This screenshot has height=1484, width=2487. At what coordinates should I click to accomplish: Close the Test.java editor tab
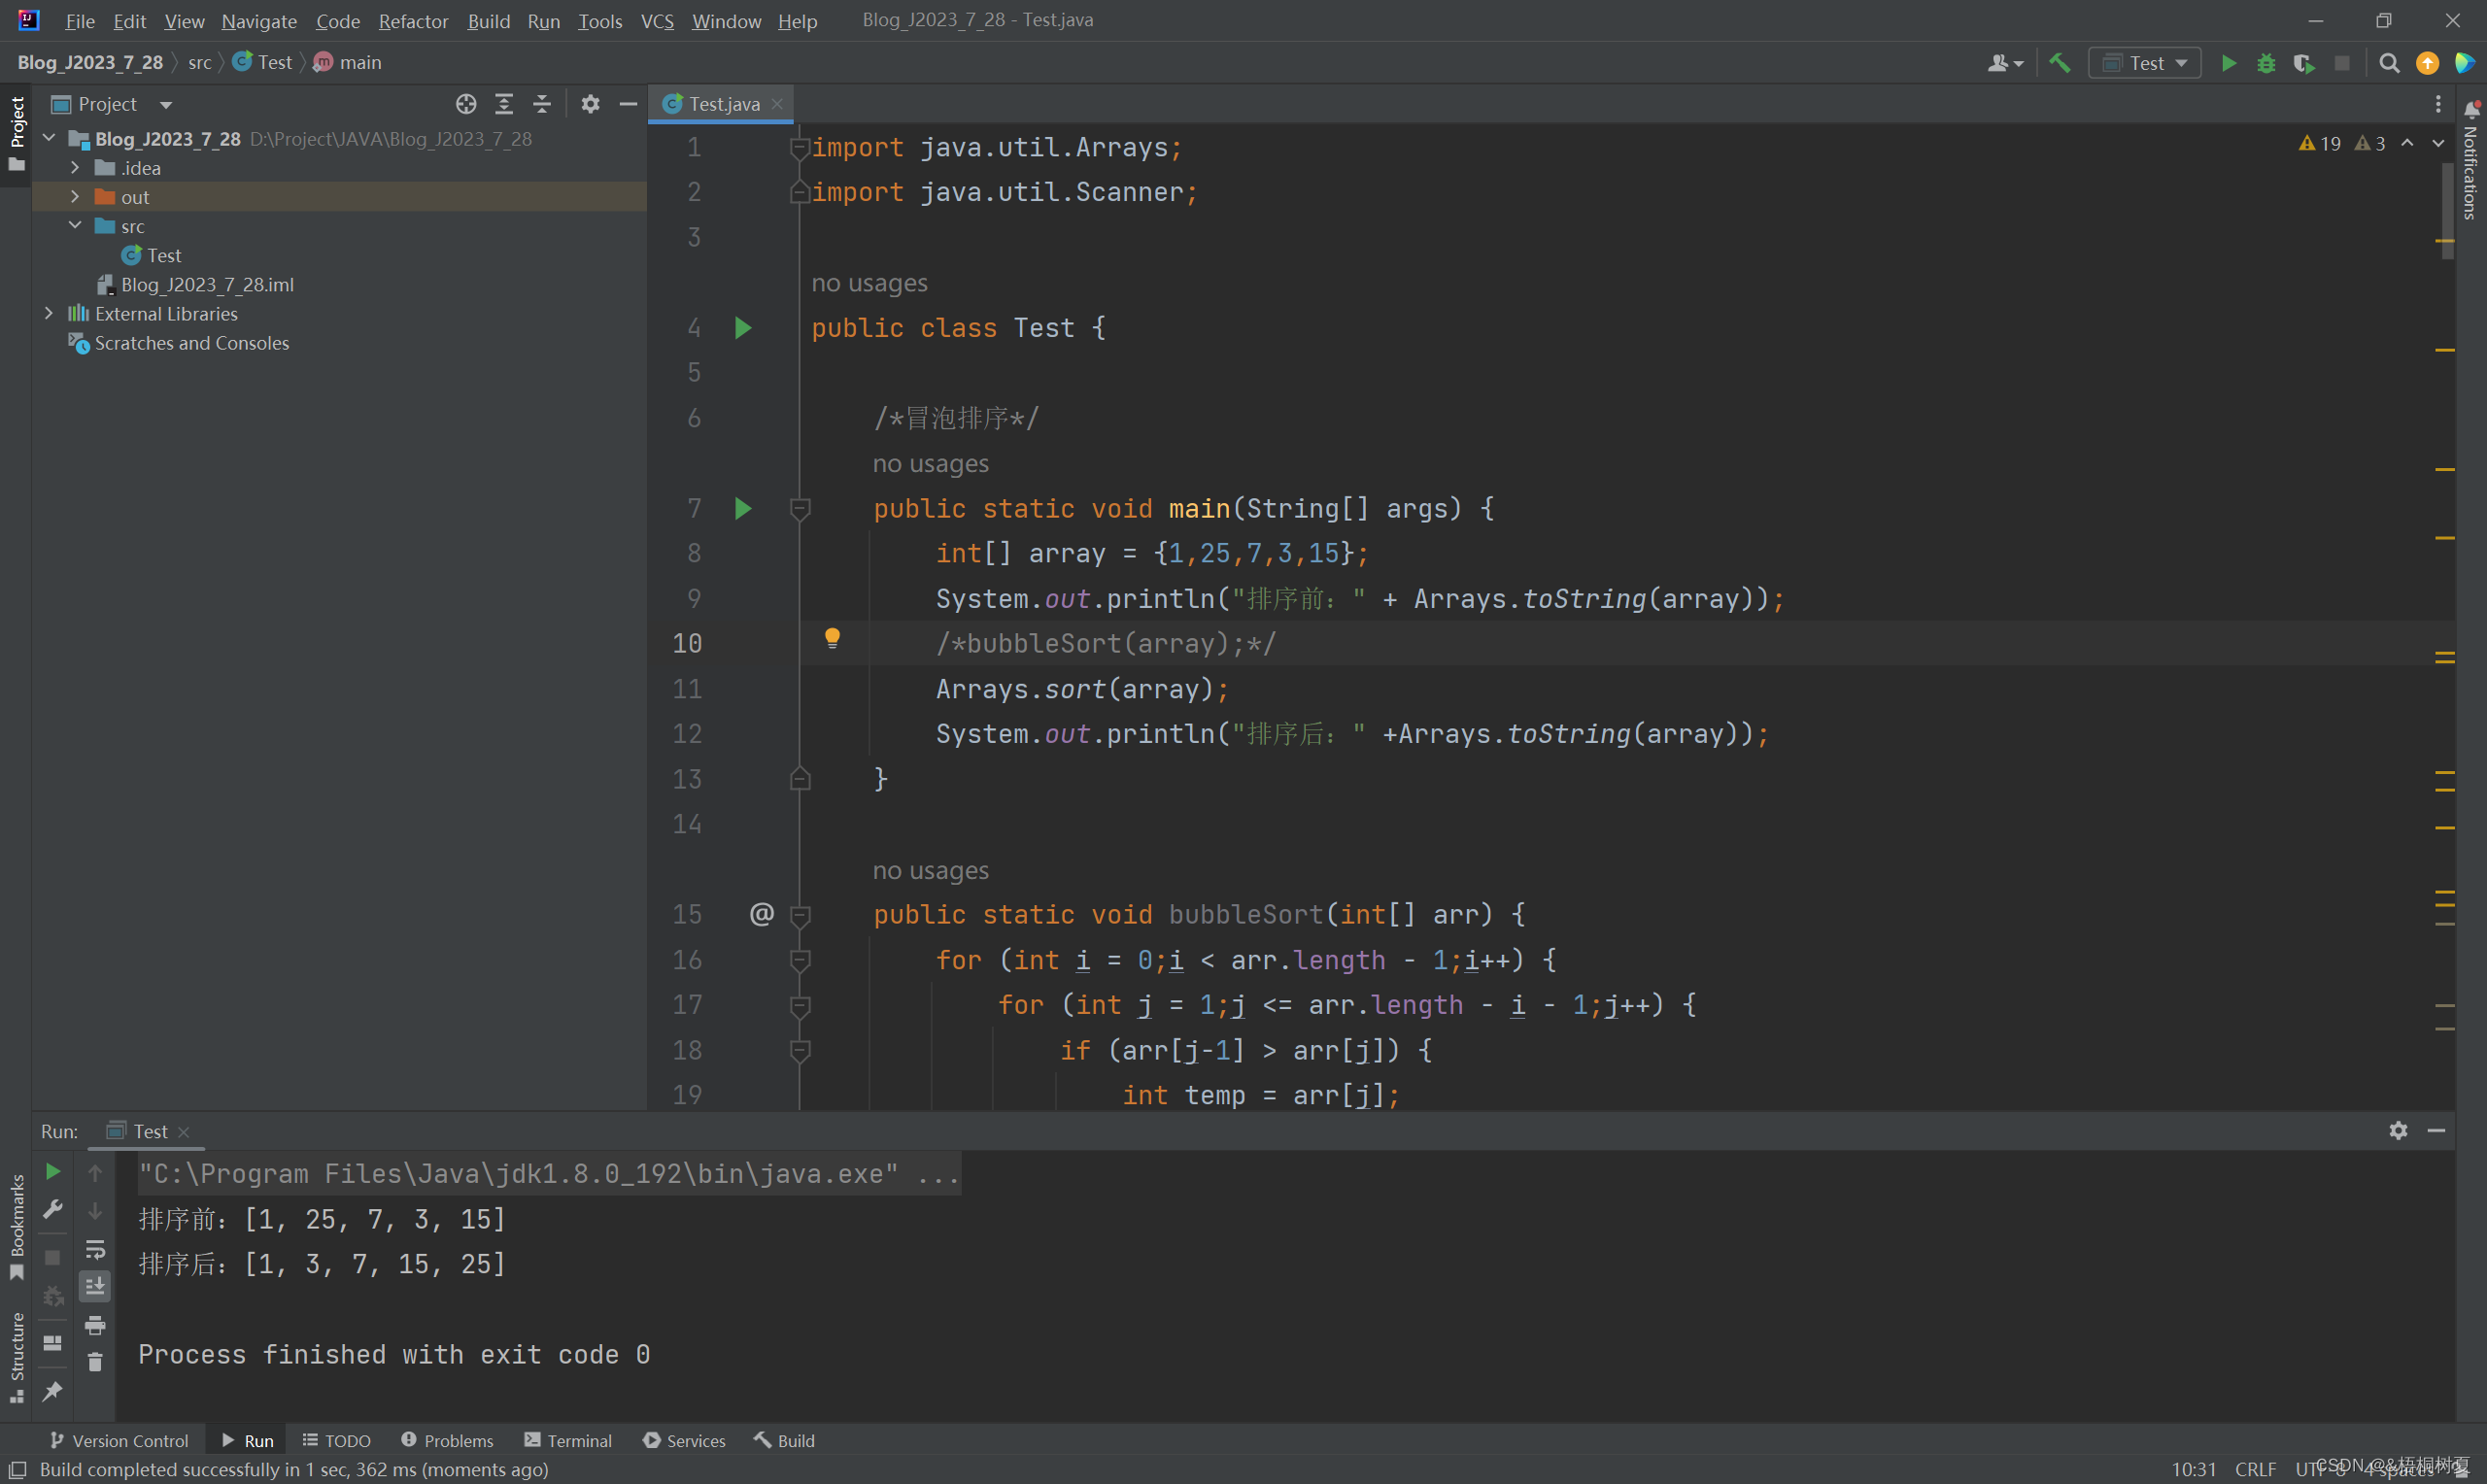pos(777,104)
